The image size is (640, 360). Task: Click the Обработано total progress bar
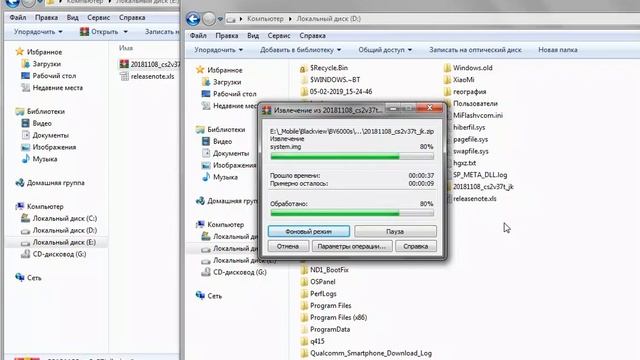[x=352, y=213]
